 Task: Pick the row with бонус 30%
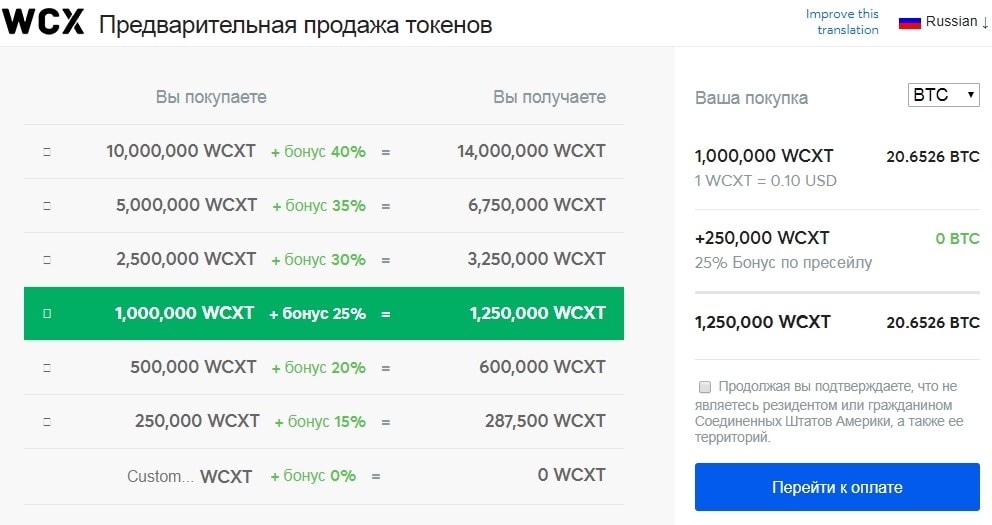319,259
